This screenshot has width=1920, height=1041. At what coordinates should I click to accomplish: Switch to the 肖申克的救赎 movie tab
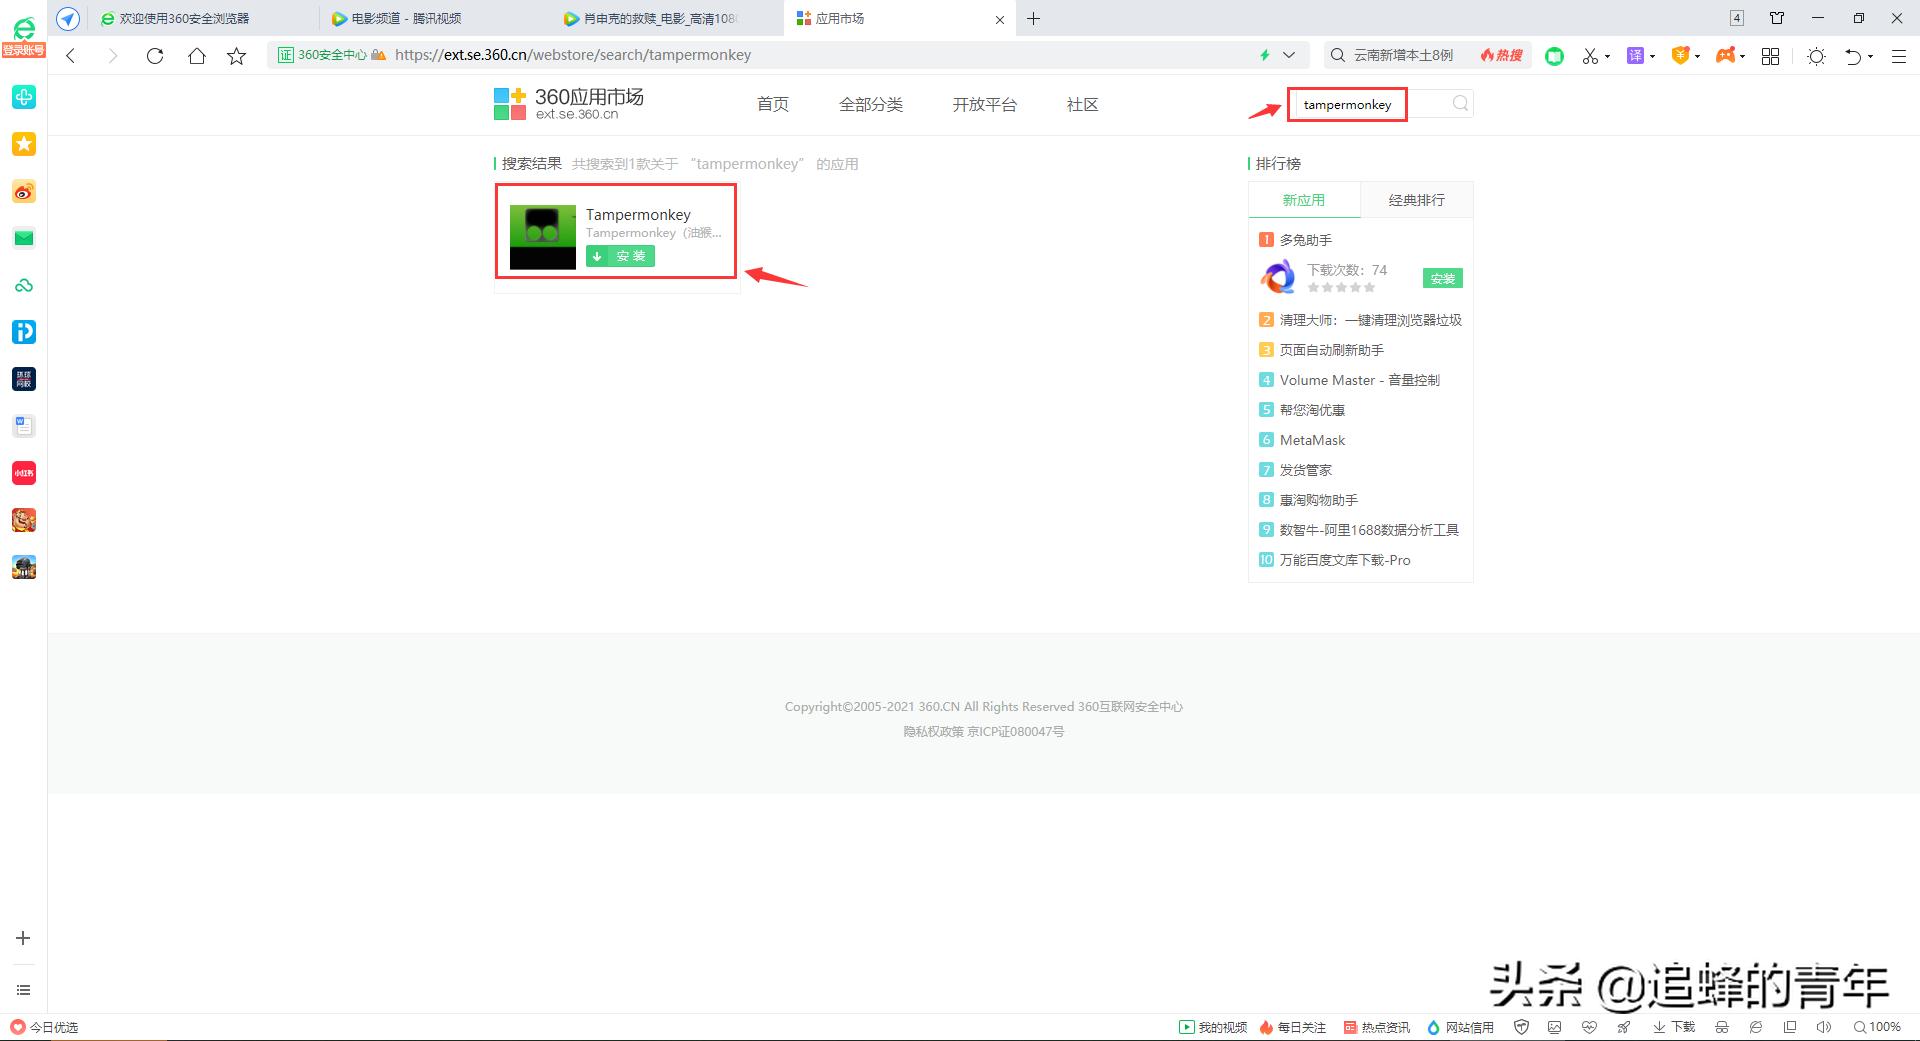coord(665,18)
